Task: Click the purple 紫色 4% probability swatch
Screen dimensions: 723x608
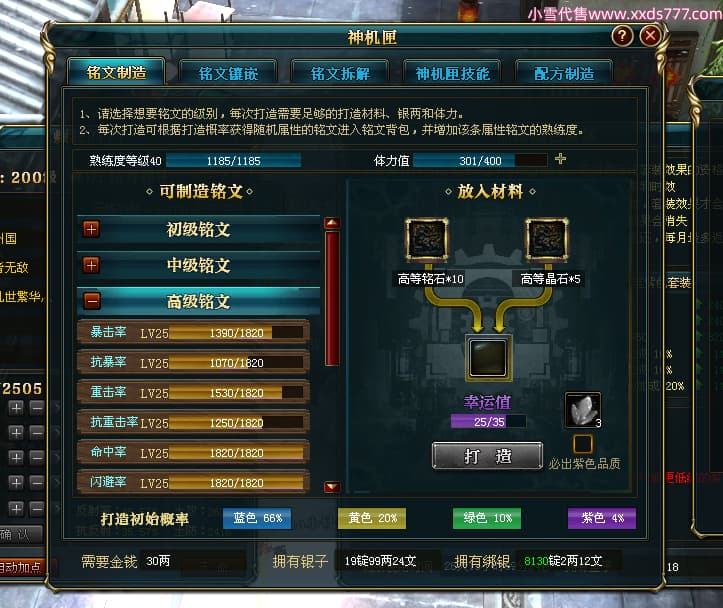Action: pyautogui.click(x=602, y=518)
